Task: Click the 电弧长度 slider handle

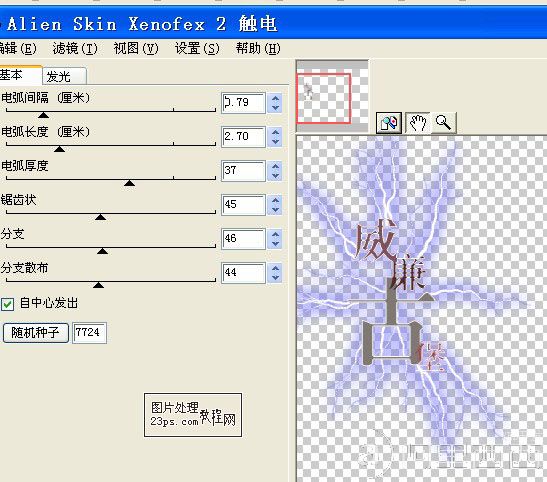Action: click(x=60, y=149)
